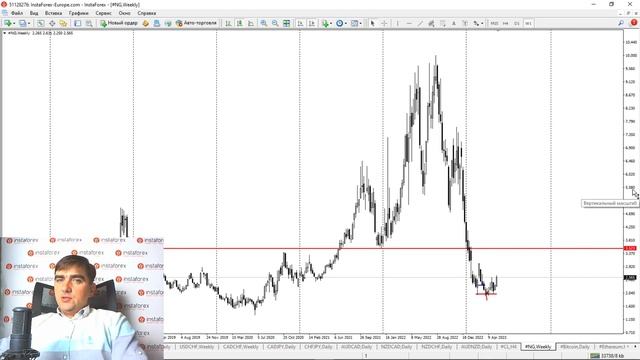The image size is (640, 360).
Task: Toggle chart shift icon
Action: click(x=312, y=23)
